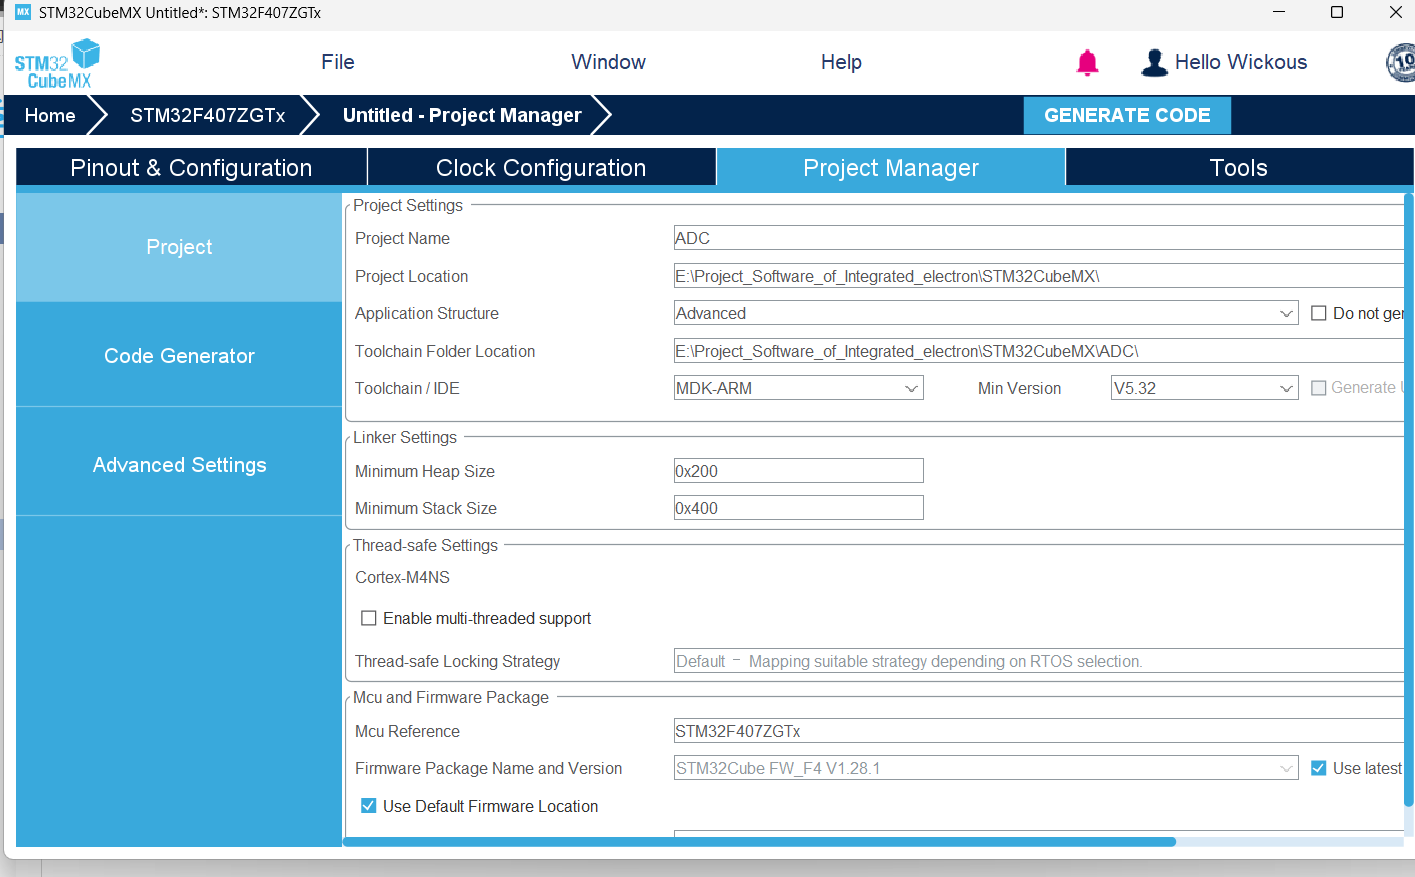The image size is (1415, 877).
Task: Click the Mcu Reference field
Action: coord(1038,731)
